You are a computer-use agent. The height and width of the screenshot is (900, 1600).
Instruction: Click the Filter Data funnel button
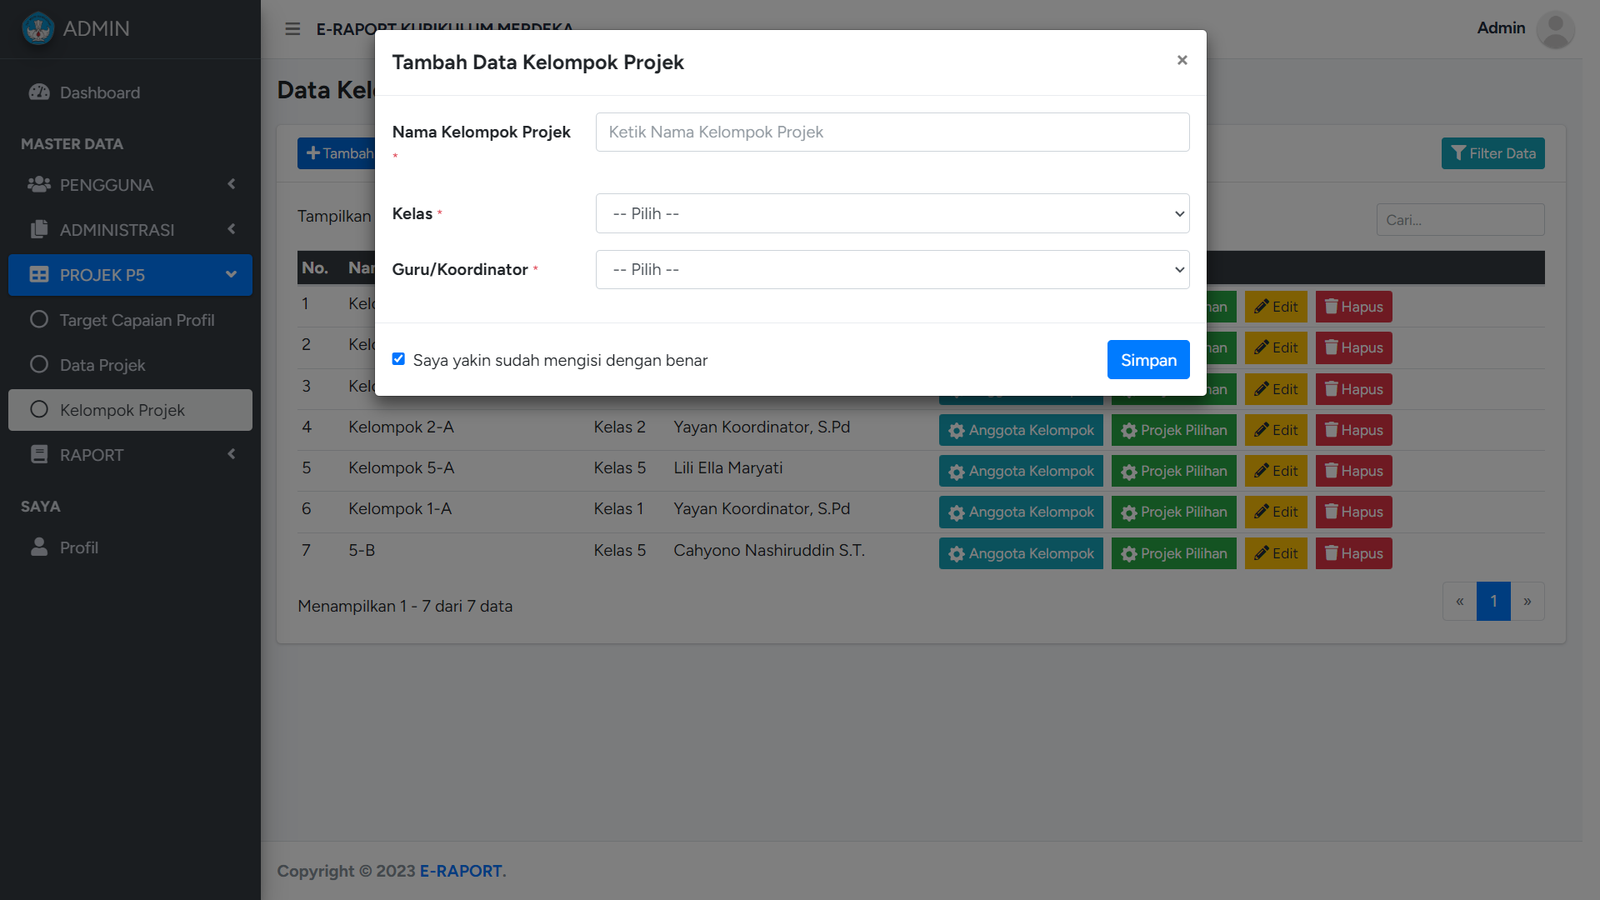pos(1492,153)
